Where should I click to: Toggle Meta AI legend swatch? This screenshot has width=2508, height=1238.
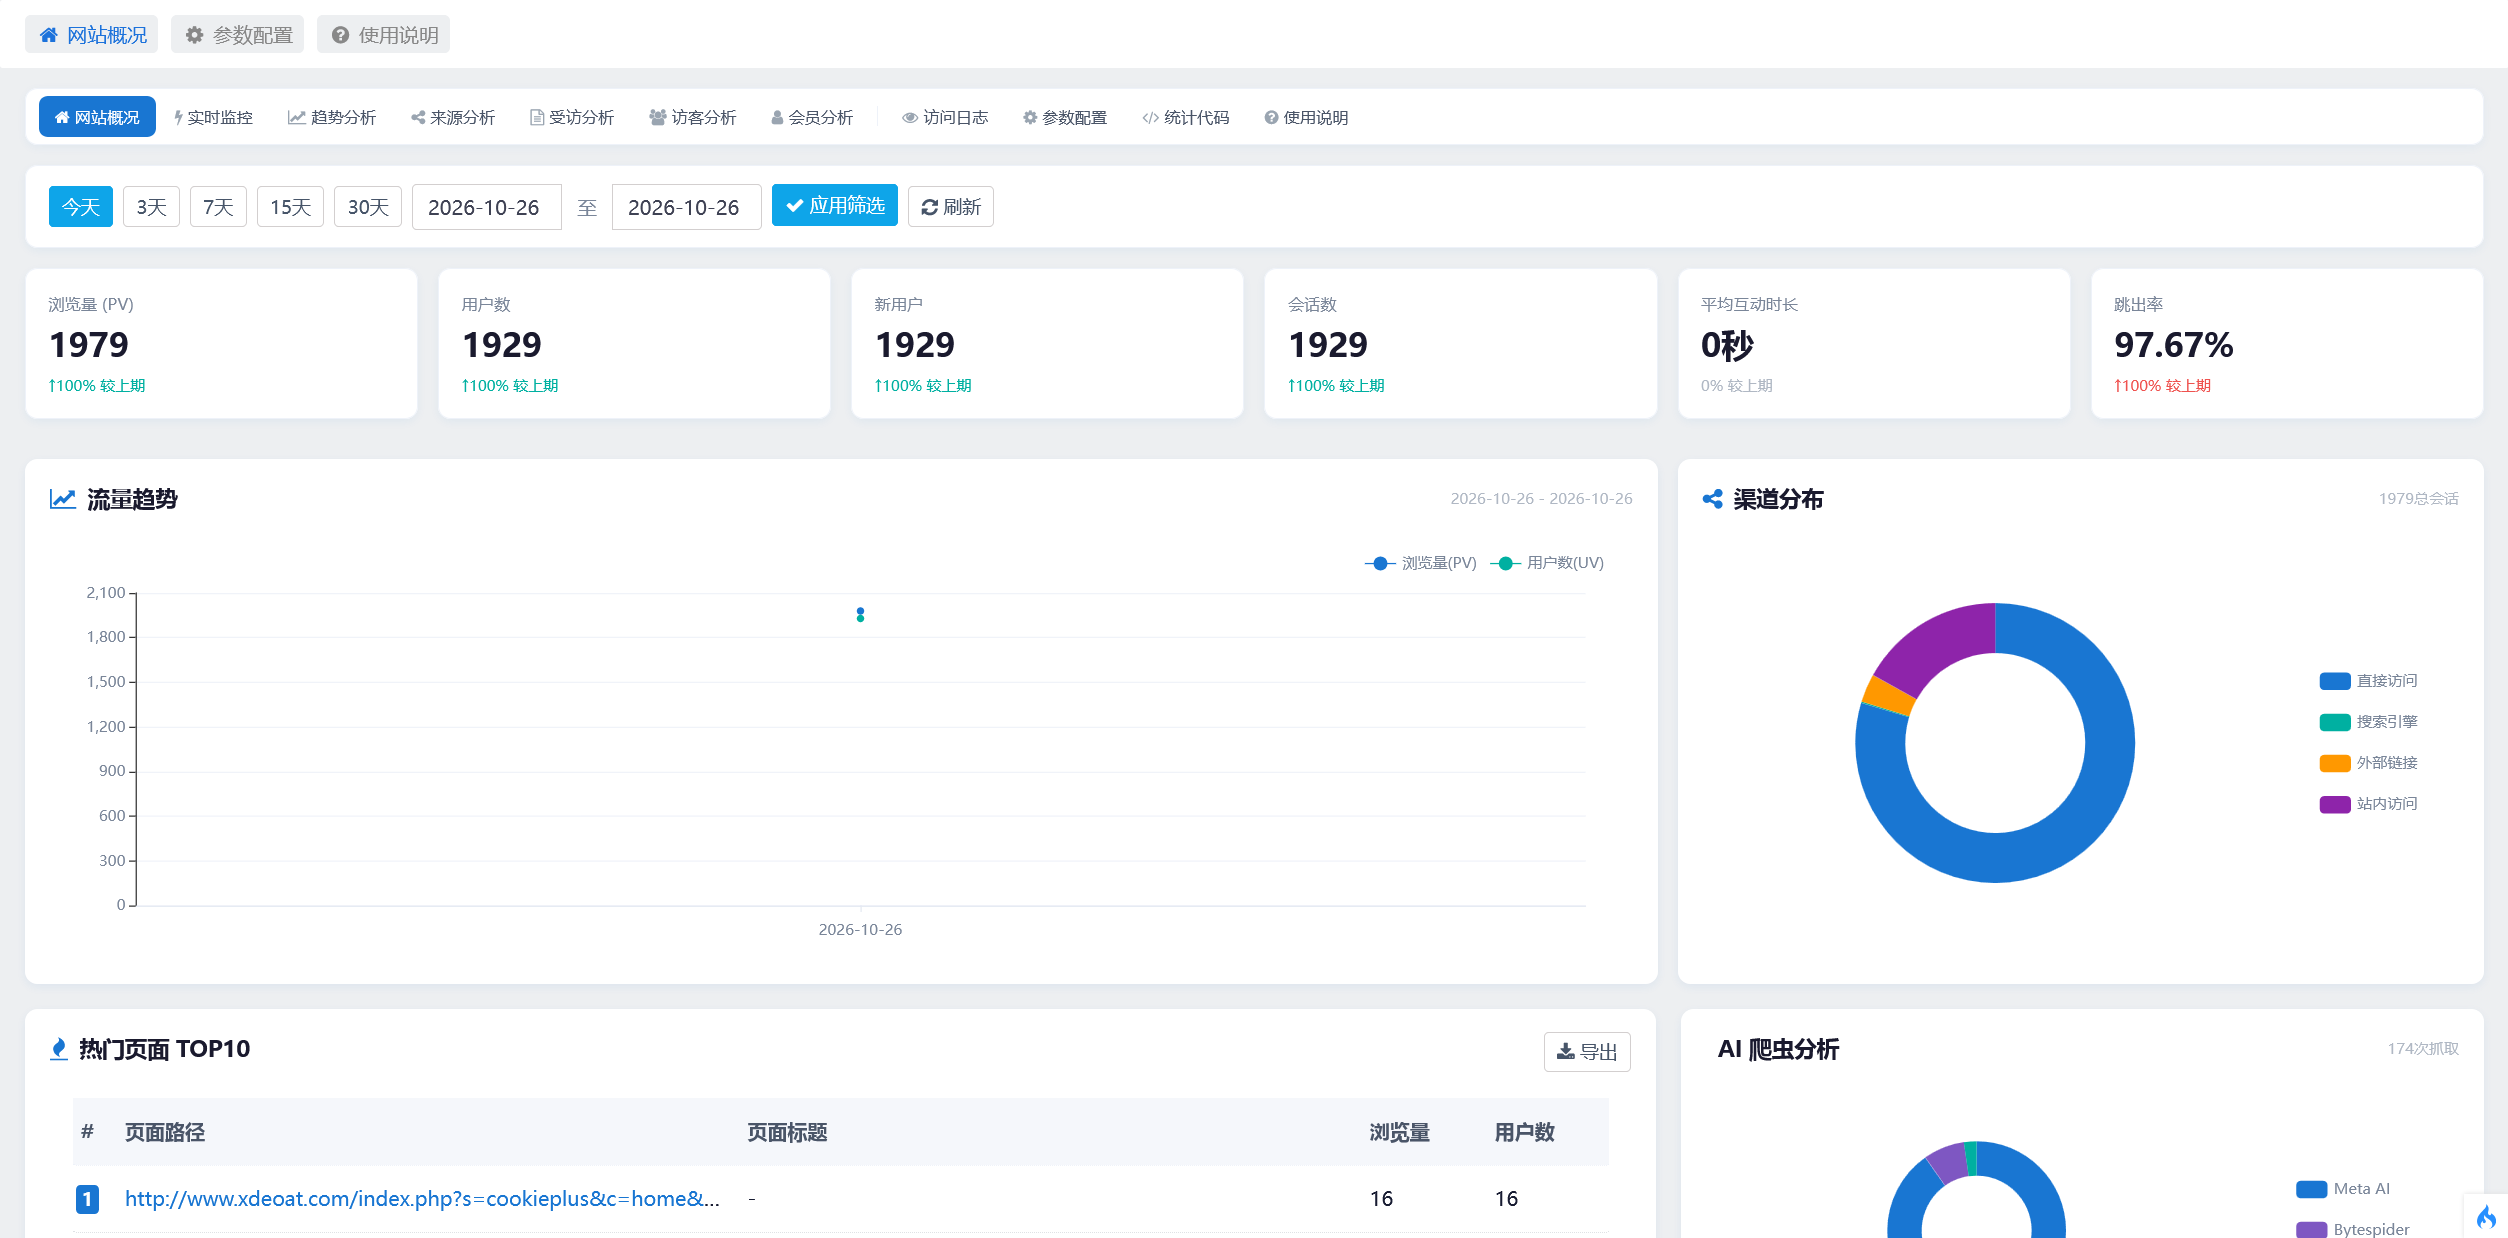tap(2312, 1189)
